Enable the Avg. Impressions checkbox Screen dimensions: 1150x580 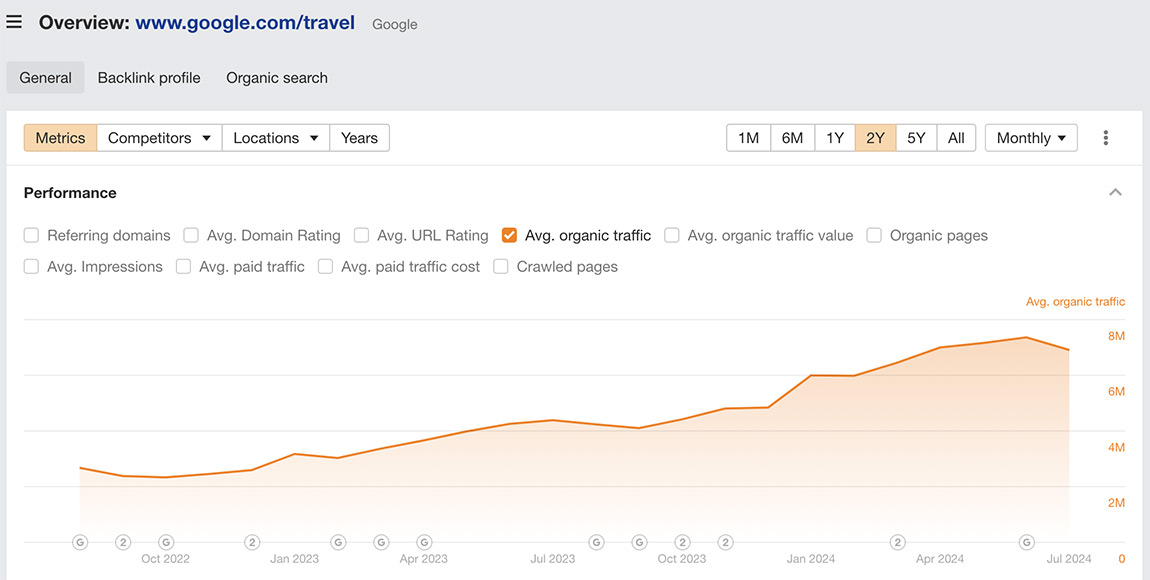click(31, 267)
